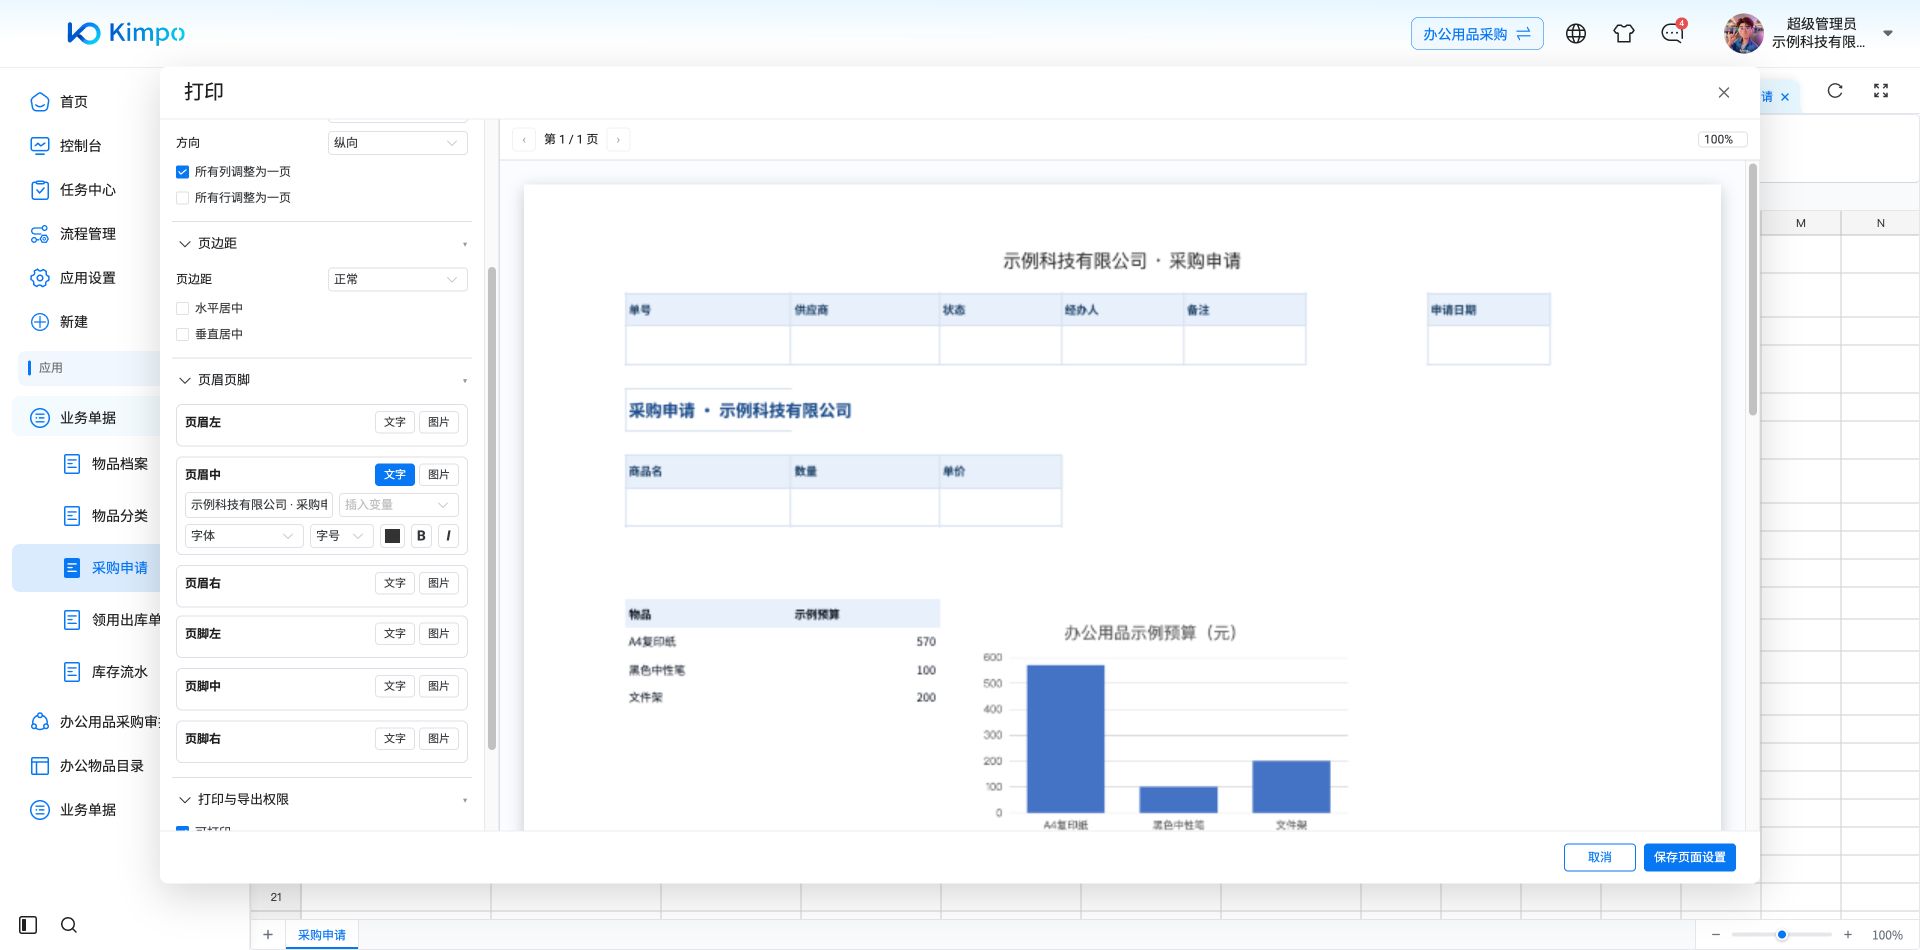
Task: Click the refresh icon in the tab bar
Action: pos(1835,91)
